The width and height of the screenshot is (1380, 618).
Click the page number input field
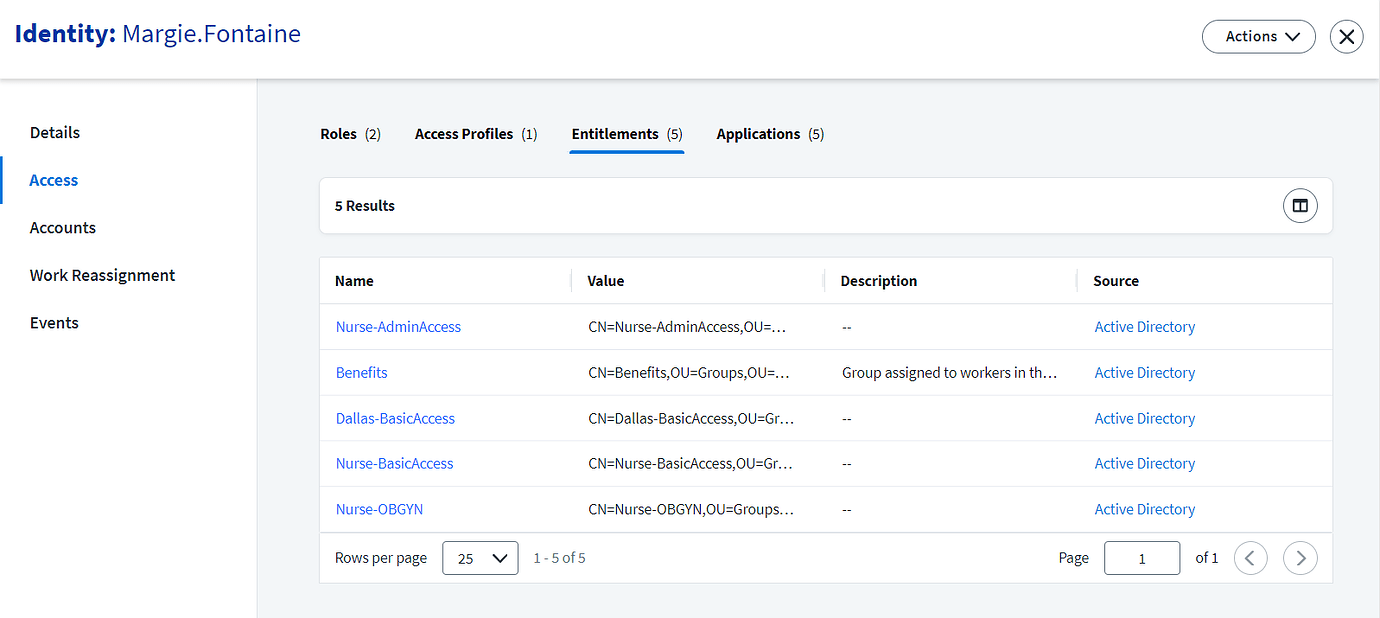(1141, 557)
